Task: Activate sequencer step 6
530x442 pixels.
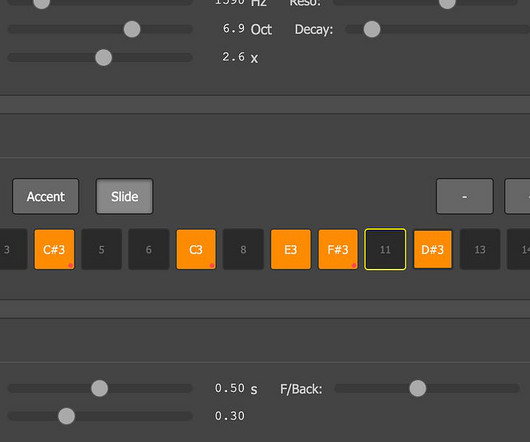Action: point(149,249)
